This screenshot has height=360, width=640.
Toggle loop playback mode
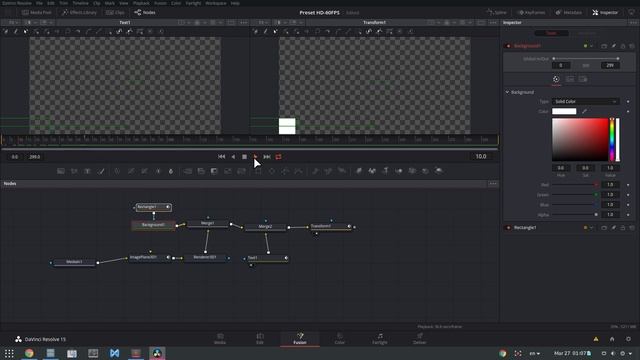point(278,157)
